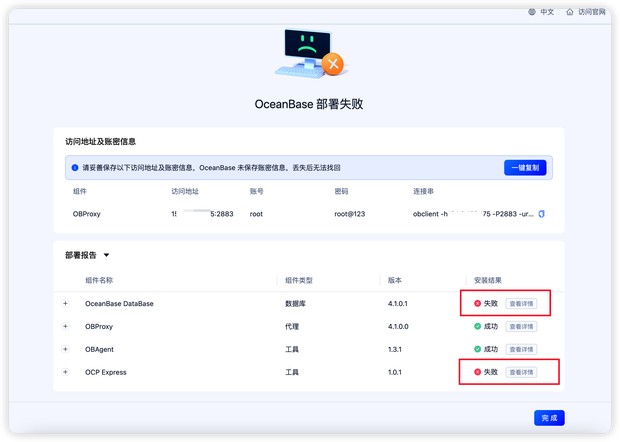
Task: Click the 组件类型 column header
Action: click(x=299, y=280)
